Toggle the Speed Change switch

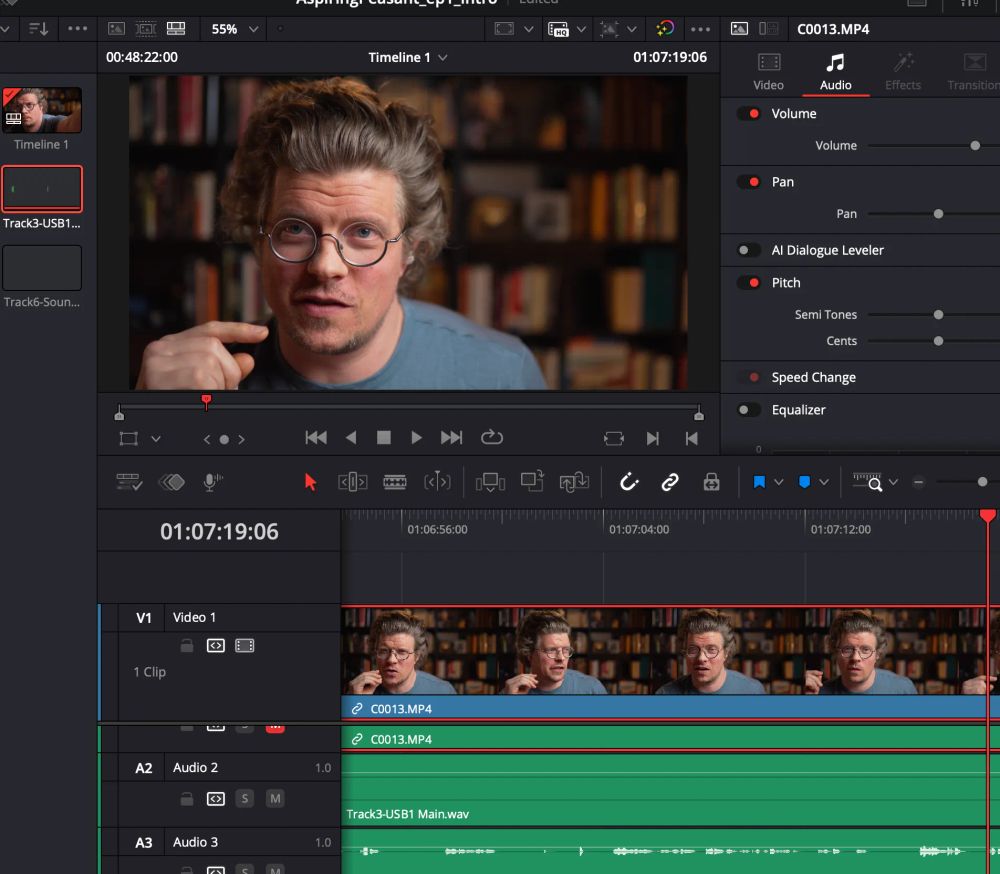coord(749,377)
